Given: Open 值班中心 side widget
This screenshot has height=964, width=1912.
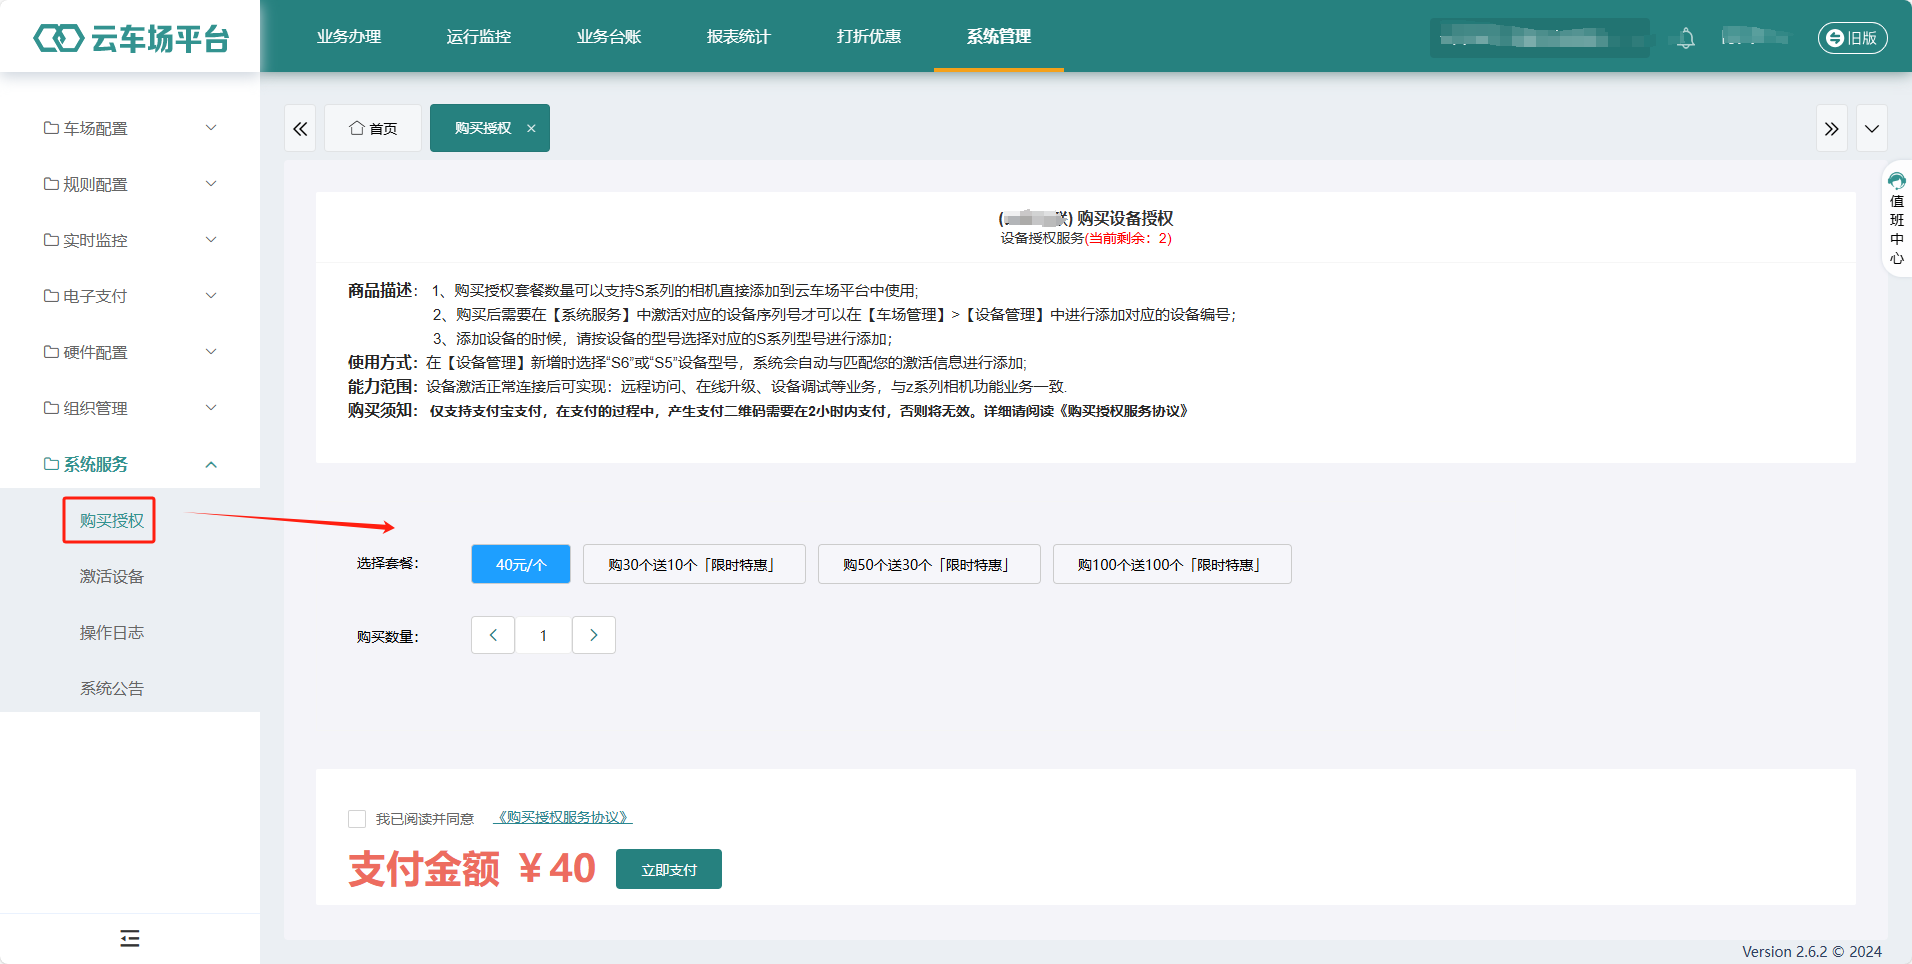Looking at the screenshot, I should tap(1897, 218).
